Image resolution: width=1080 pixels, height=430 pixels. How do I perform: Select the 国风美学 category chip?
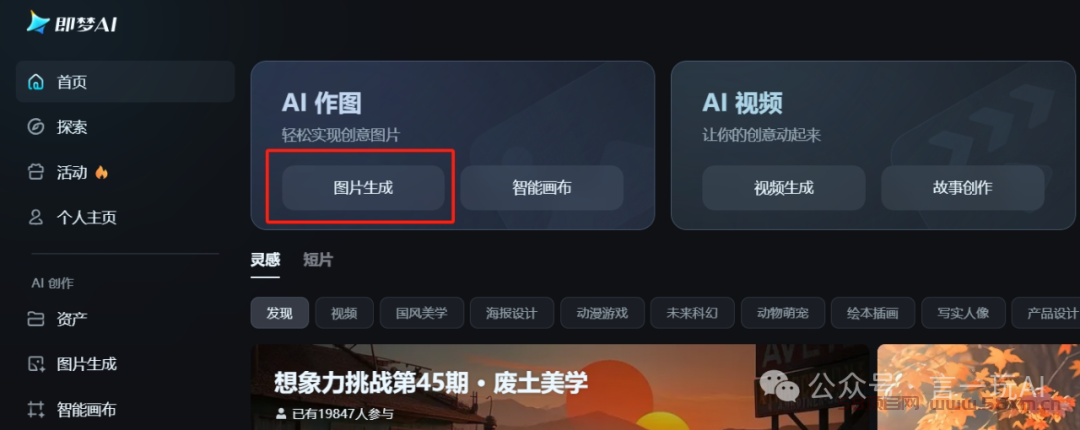pos(422,313)
